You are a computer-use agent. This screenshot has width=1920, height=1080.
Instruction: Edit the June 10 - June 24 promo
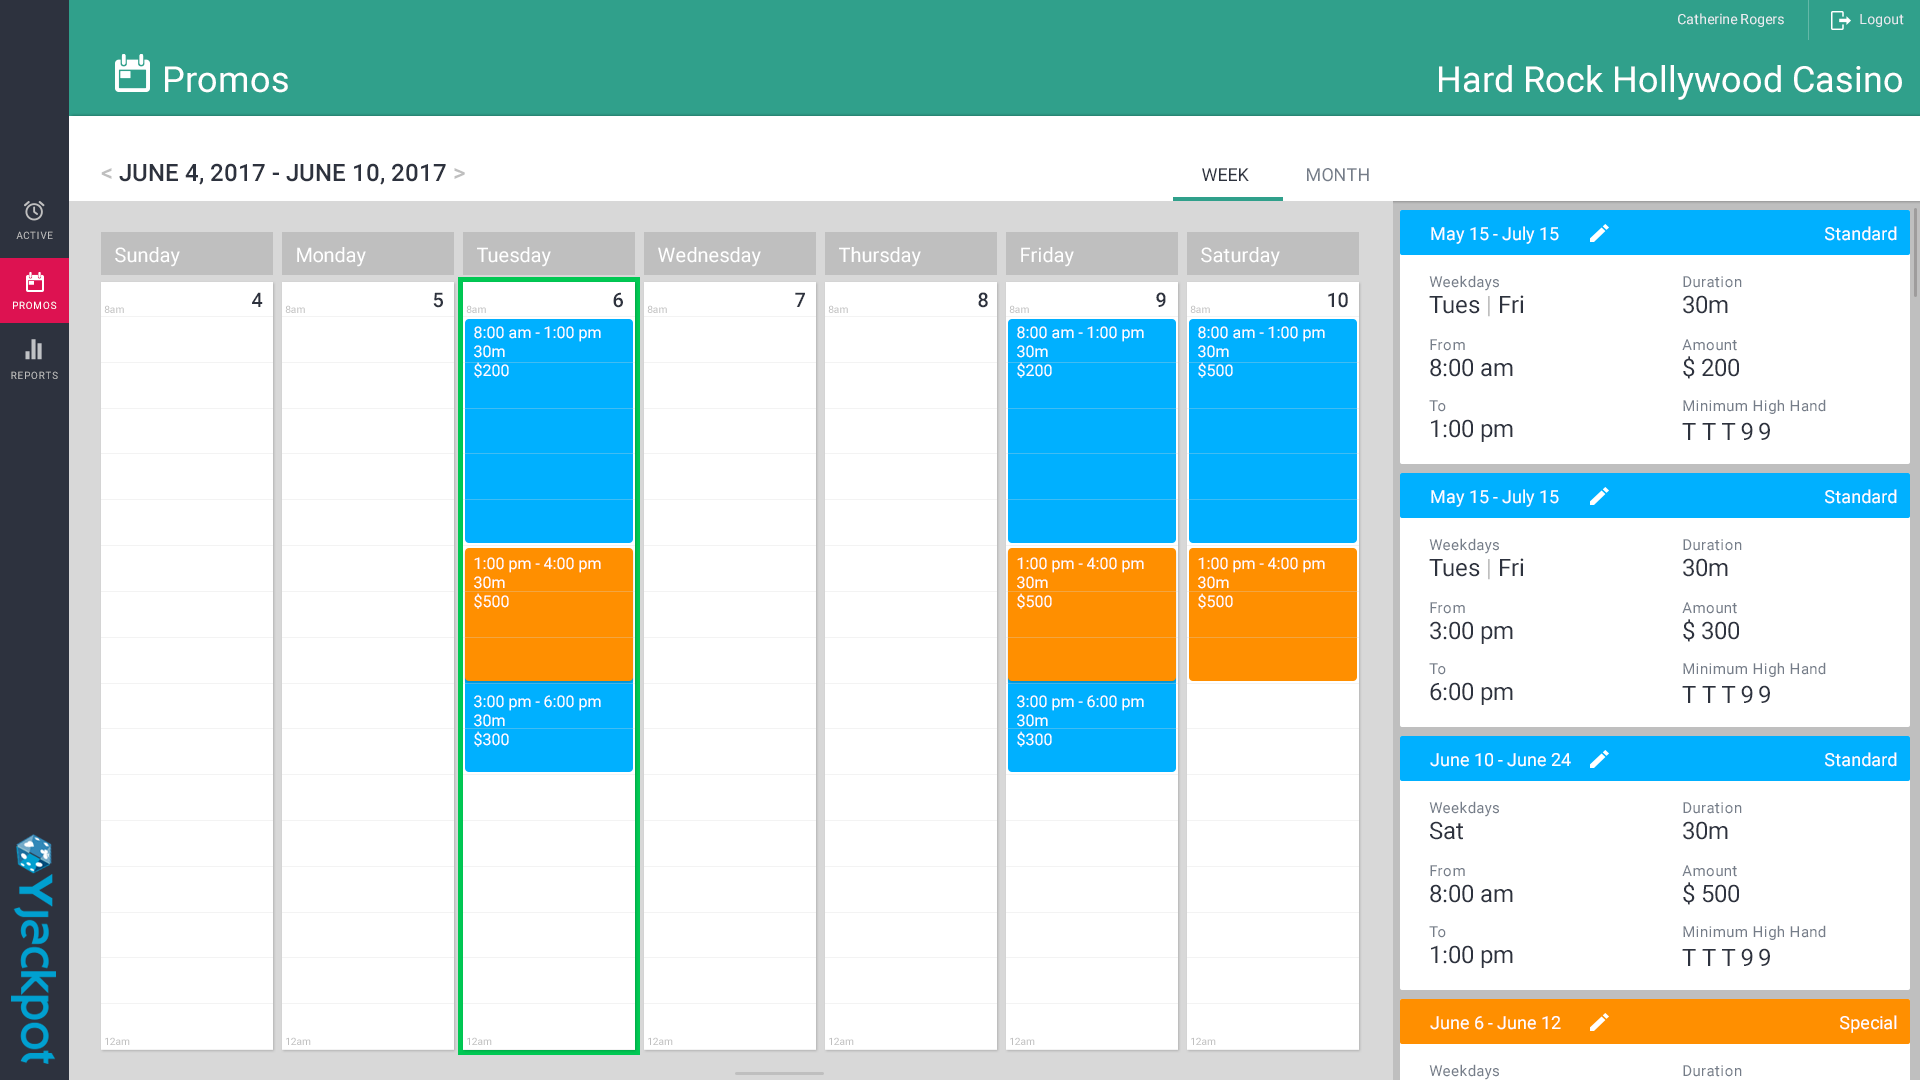1599,759
